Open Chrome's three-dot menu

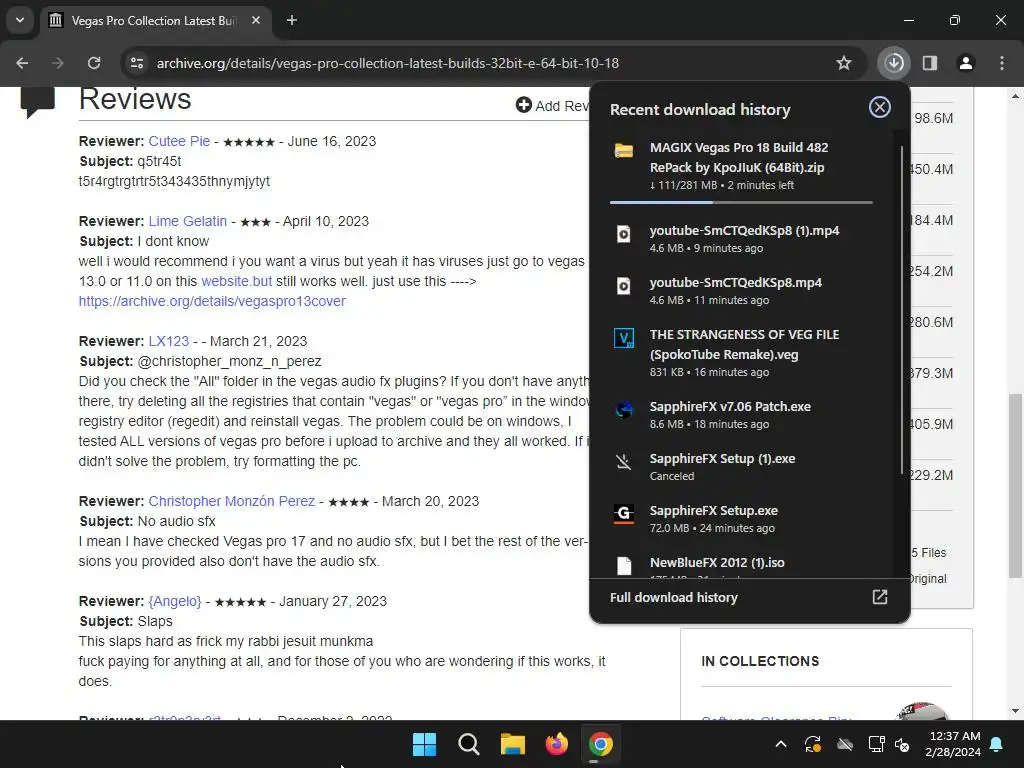1002,63
